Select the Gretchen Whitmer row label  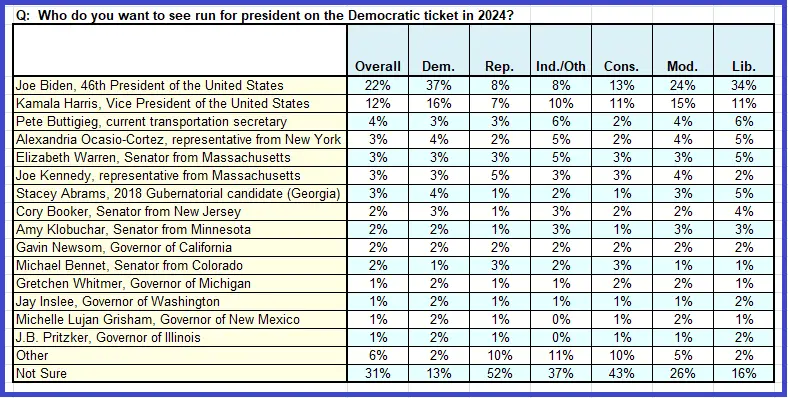[x=180, y=283]
